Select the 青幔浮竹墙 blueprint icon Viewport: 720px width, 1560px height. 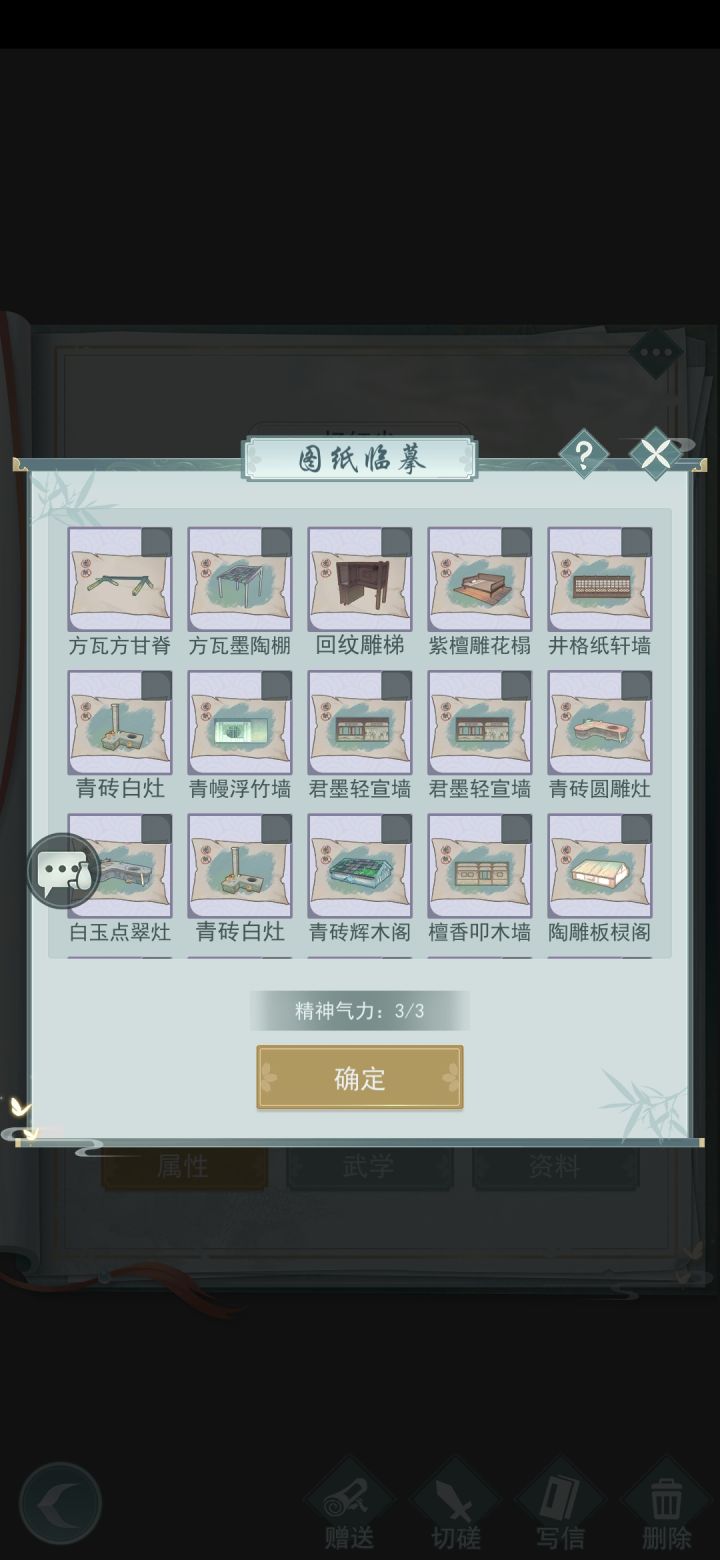point(240,723)
